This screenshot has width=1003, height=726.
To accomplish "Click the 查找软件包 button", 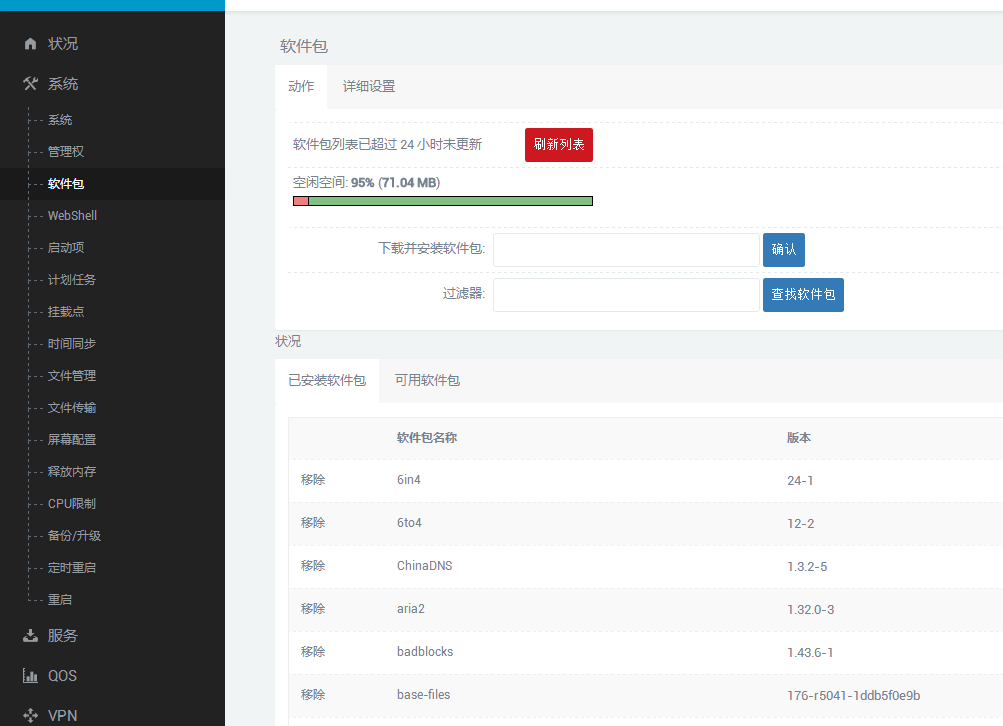I will click(x=803, y=295).
